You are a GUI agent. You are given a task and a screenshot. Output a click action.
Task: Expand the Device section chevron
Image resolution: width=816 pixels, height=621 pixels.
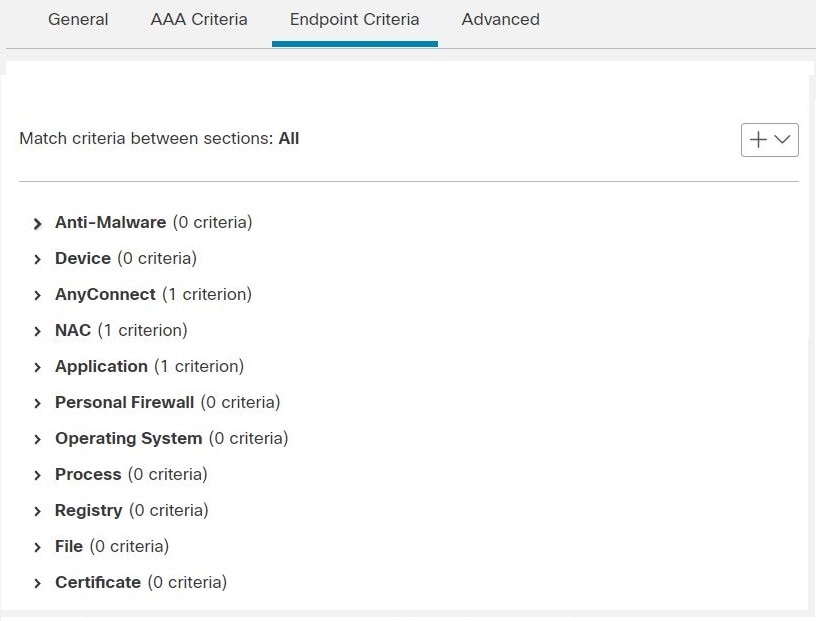[37, 259]
